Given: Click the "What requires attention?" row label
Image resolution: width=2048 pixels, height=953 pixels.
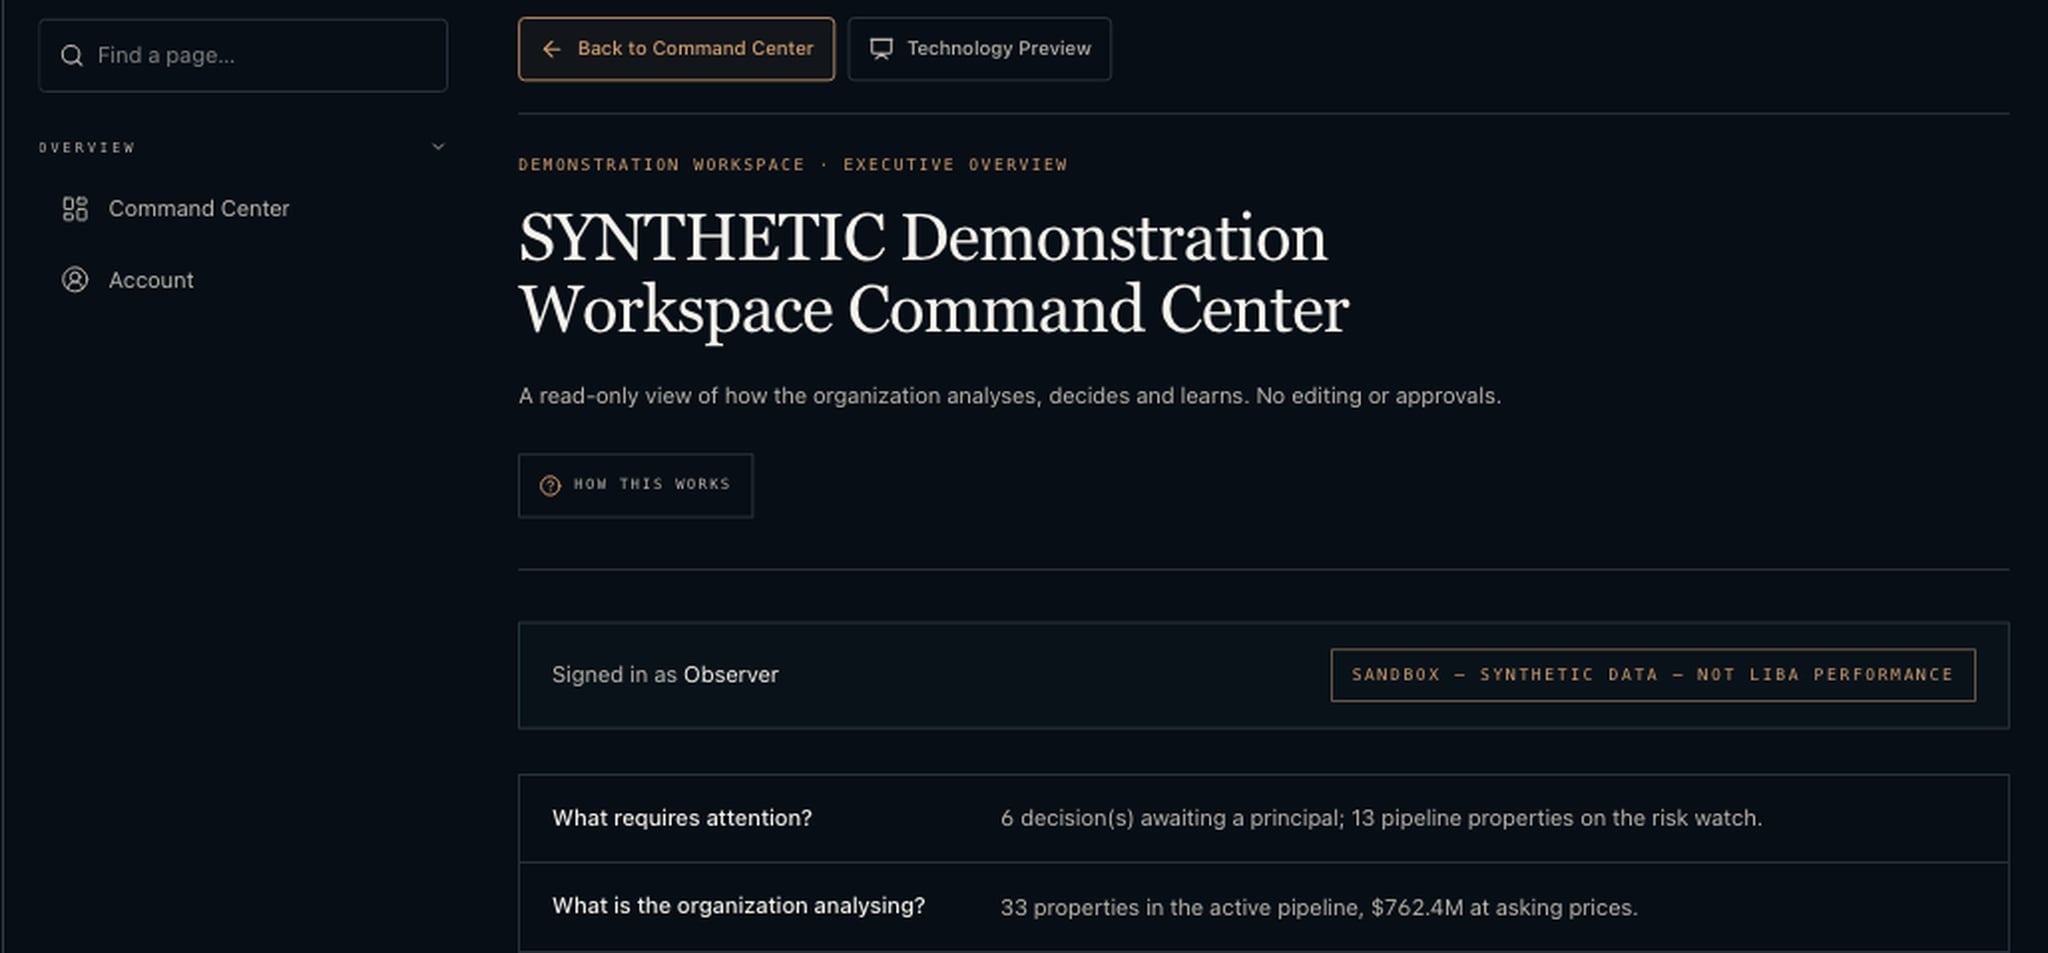Looking at the screenshot, I should tap(682, 818).
